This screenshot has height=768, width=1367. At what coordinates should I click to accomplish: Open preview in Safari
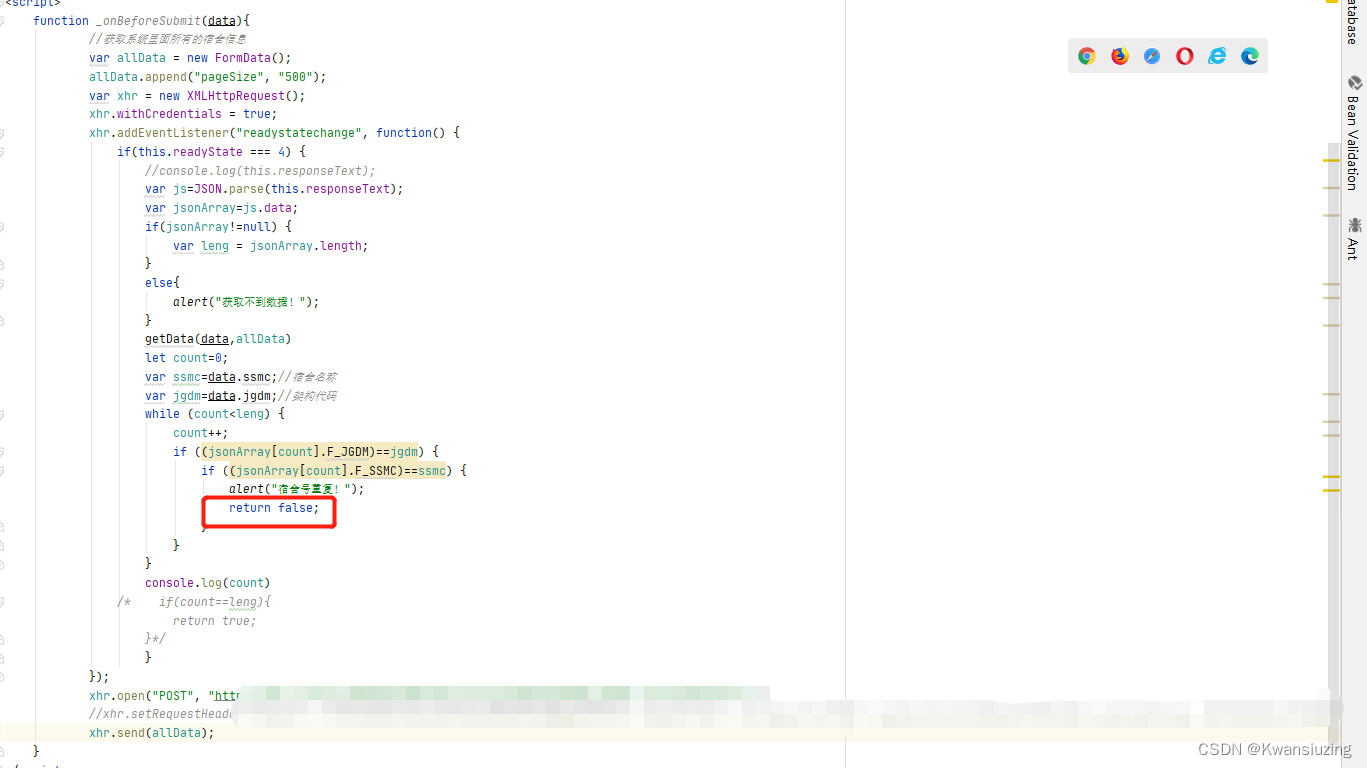pos(1152,56)
